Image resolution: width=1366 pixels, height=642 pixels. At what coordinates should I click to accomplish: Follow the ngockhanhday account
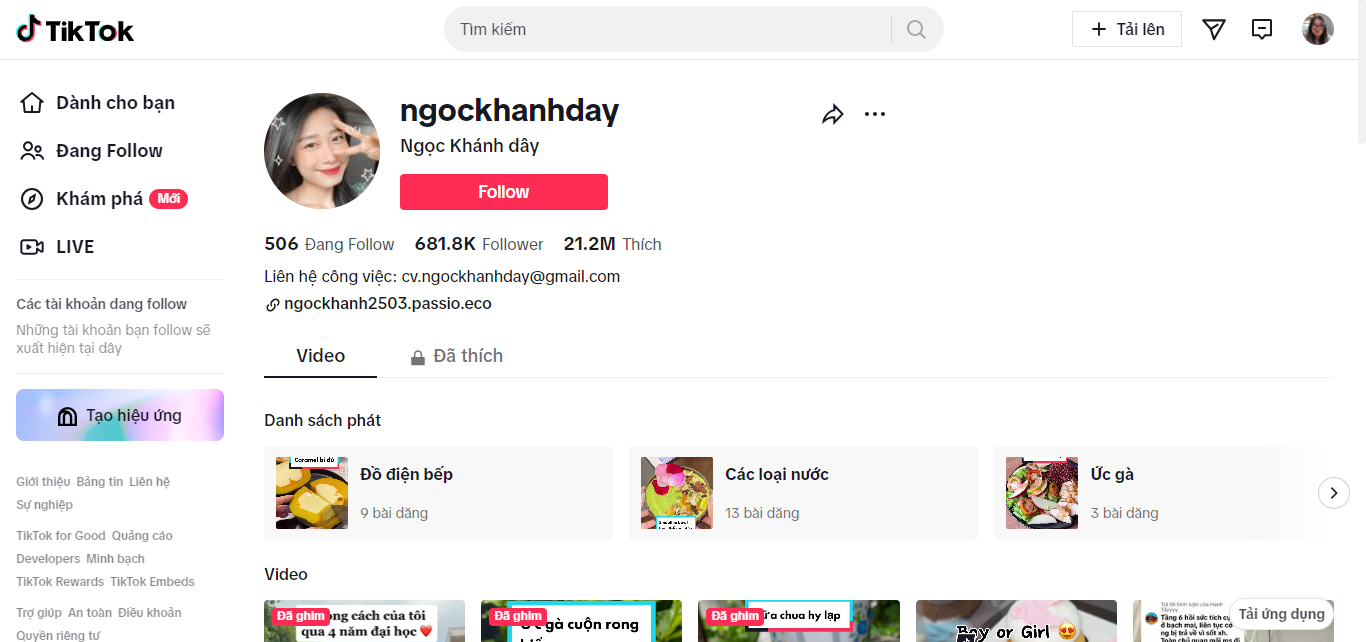tap(504, 192)
